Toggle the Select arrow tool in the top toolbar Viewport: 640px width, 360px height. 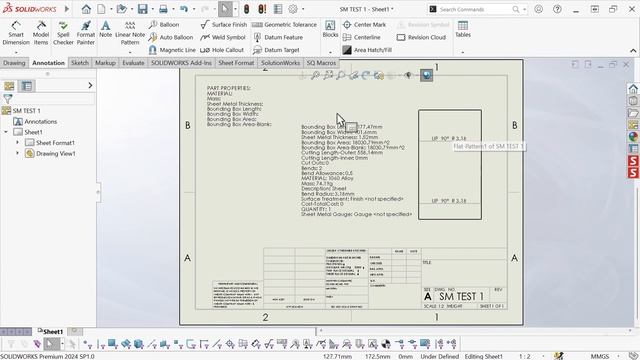tap(225, 9)
